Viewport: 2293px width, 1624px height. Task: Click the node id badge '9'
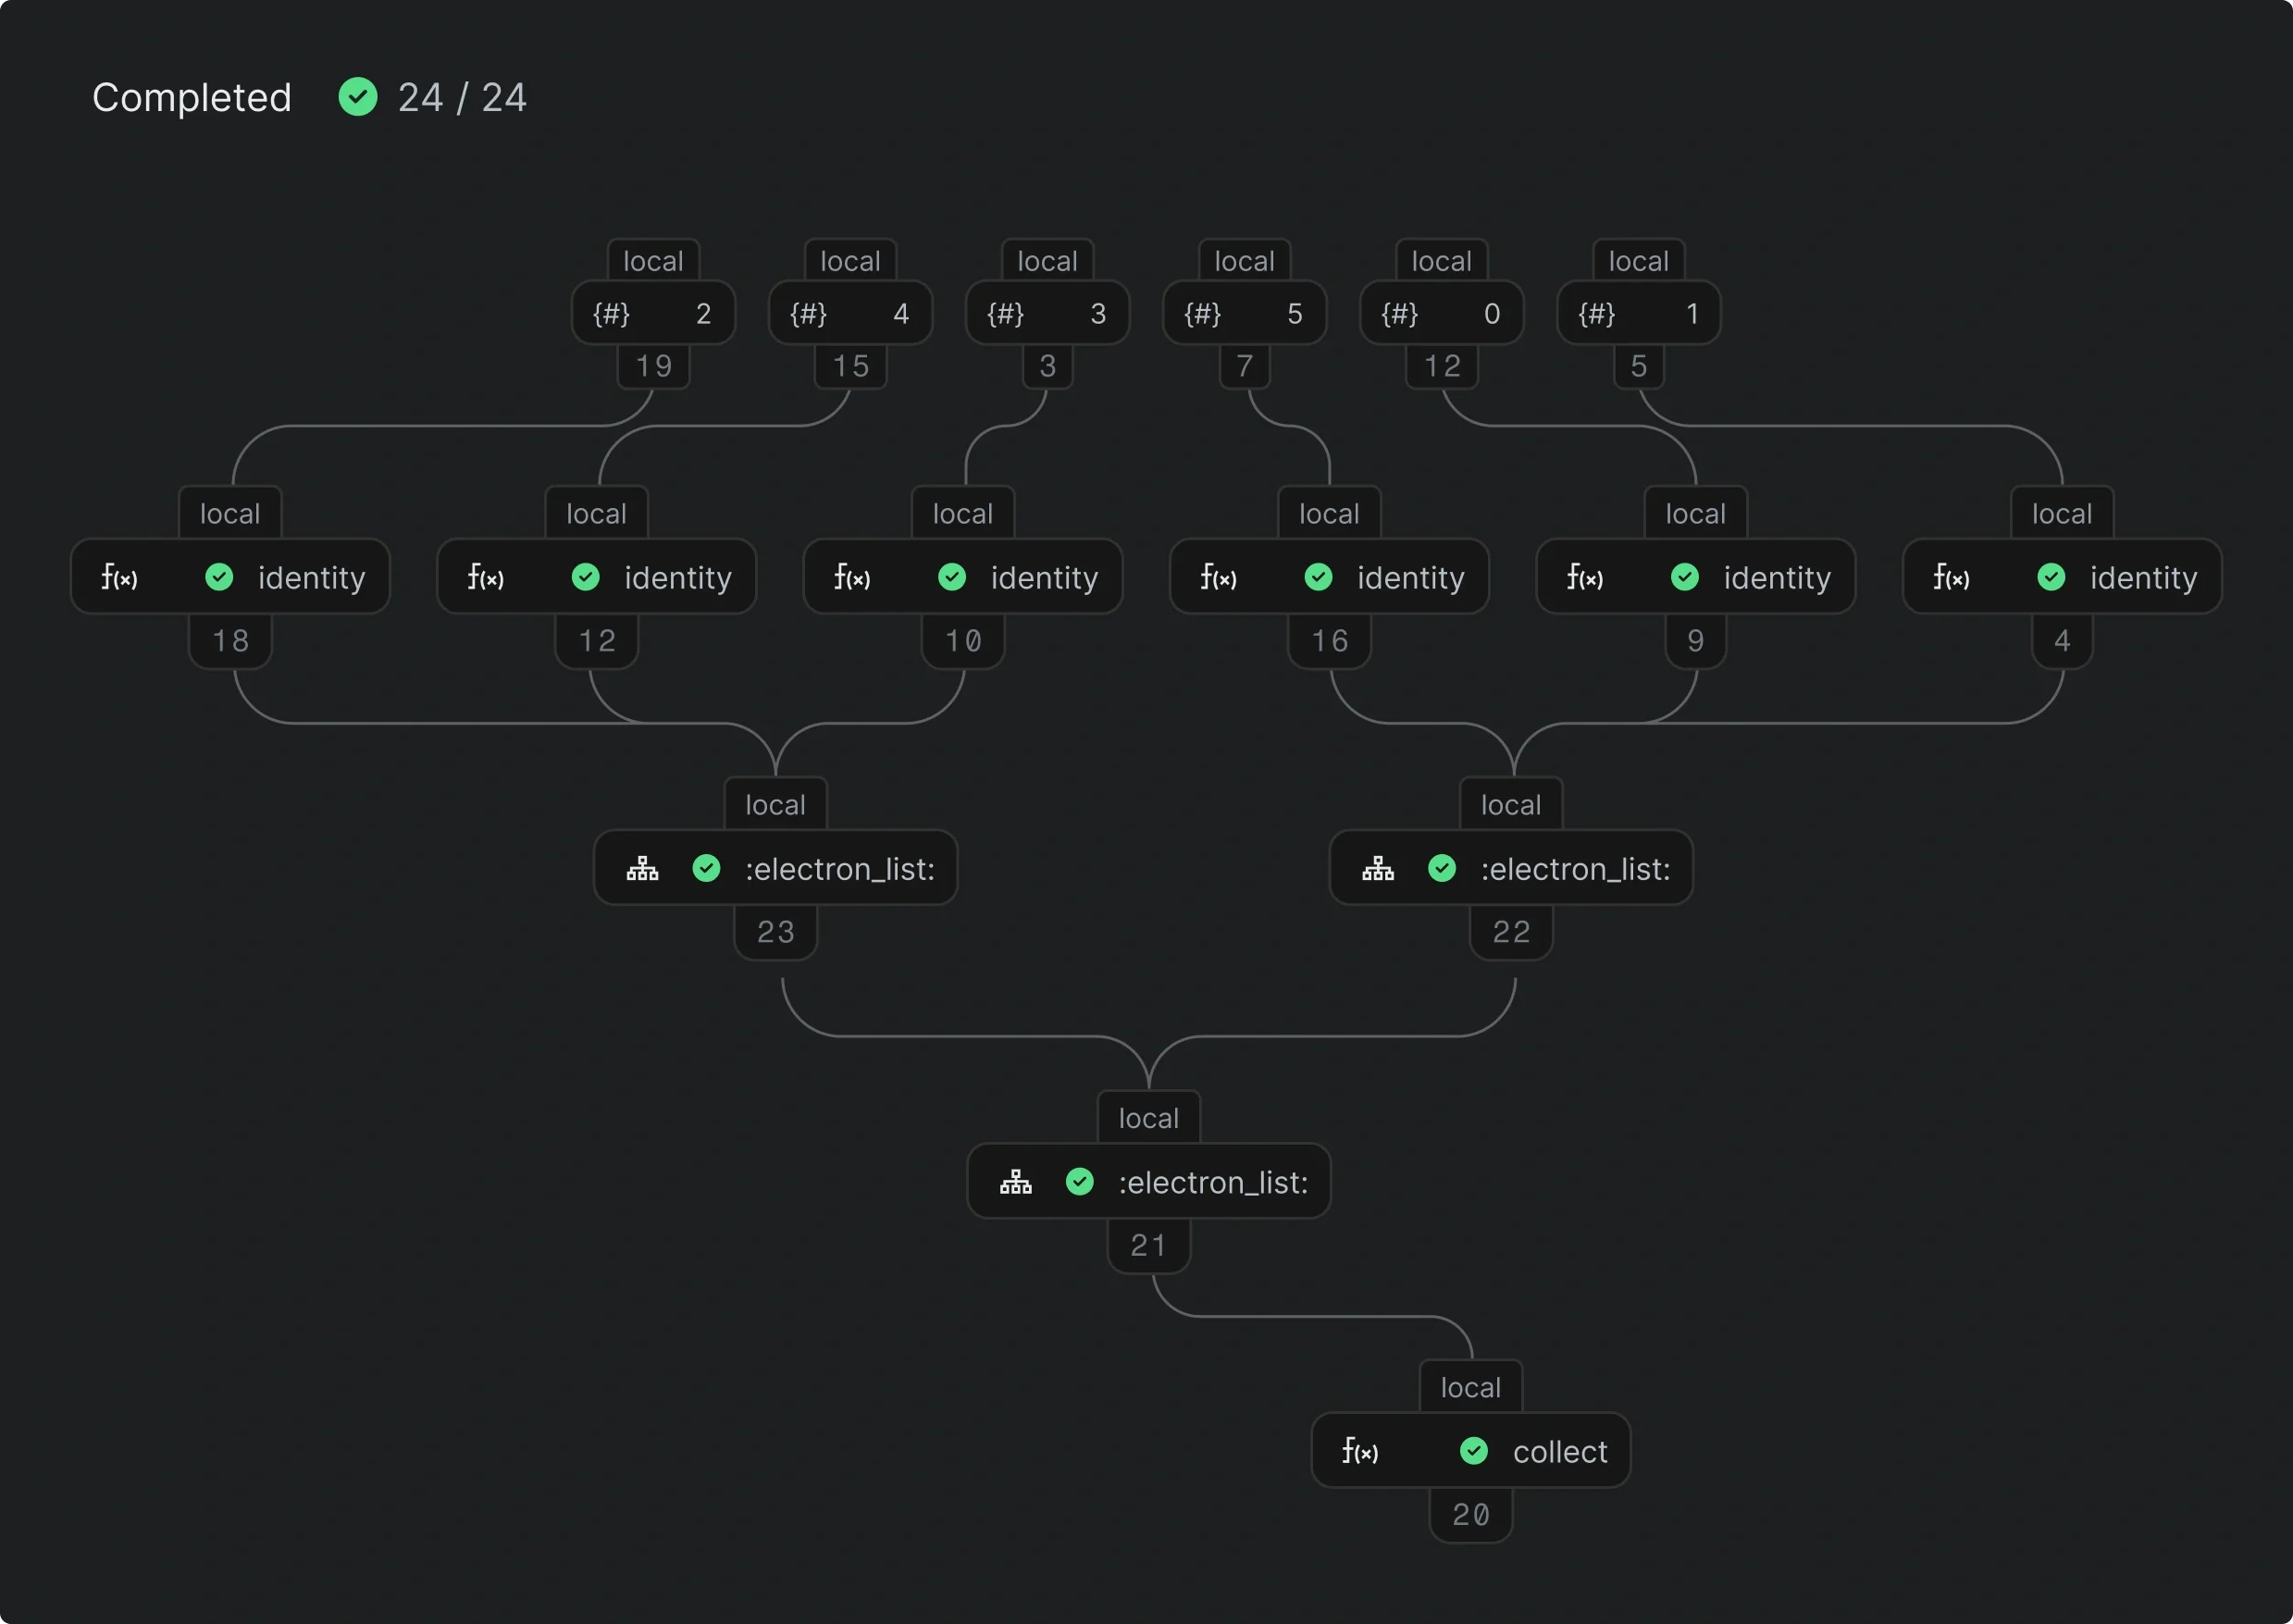1696,640
